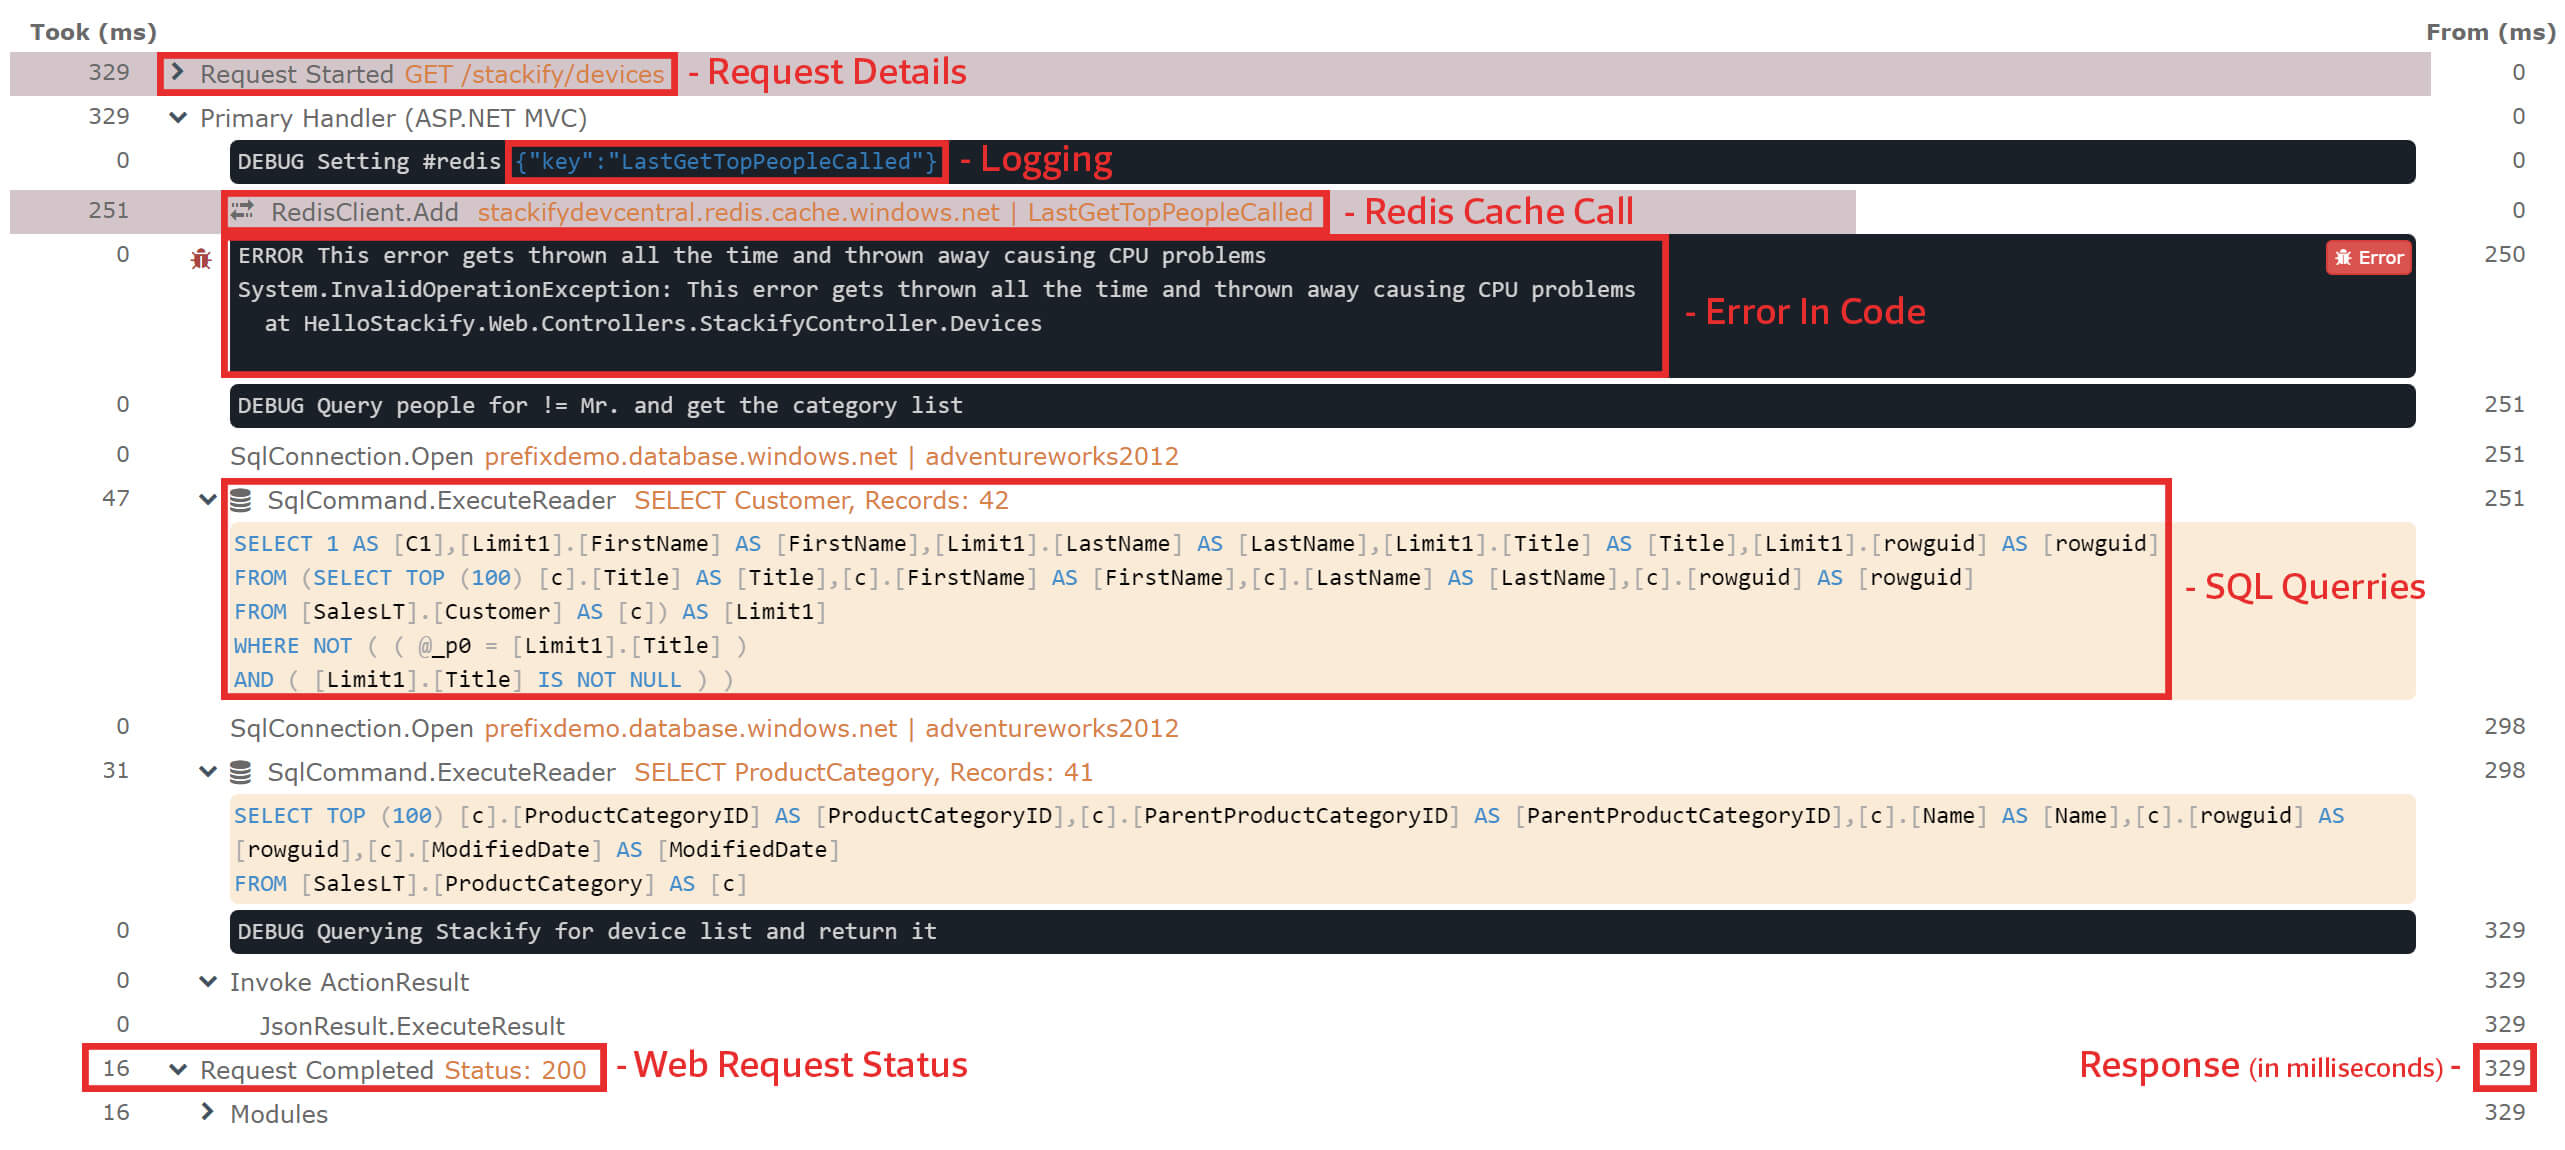
Task: Click database icon beside SELECT ProductCategory
Action: [240, 772]
